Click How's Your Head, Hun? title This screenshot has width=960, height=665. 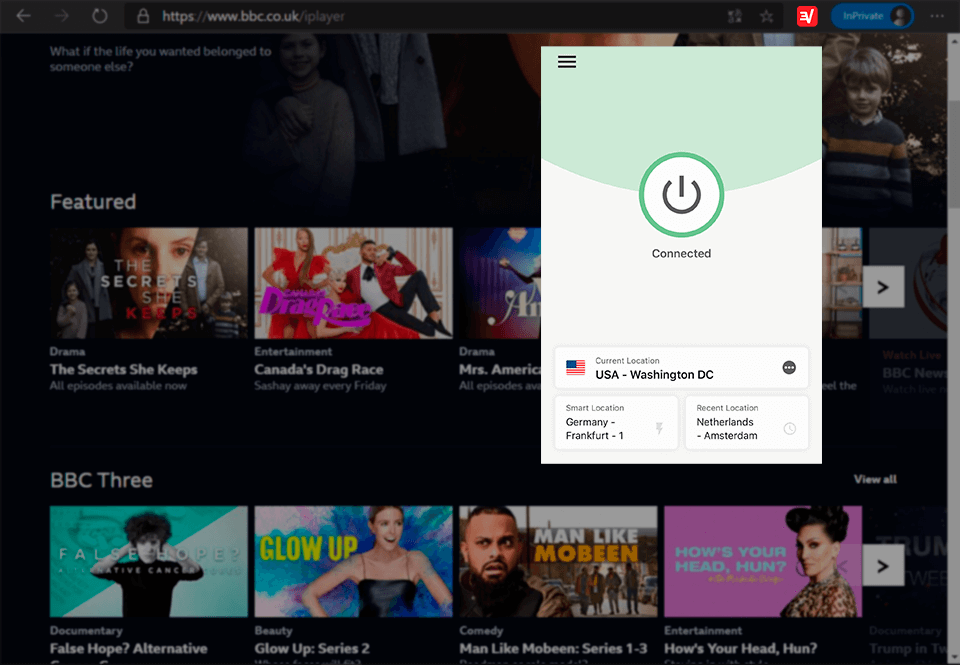(741, 648)
